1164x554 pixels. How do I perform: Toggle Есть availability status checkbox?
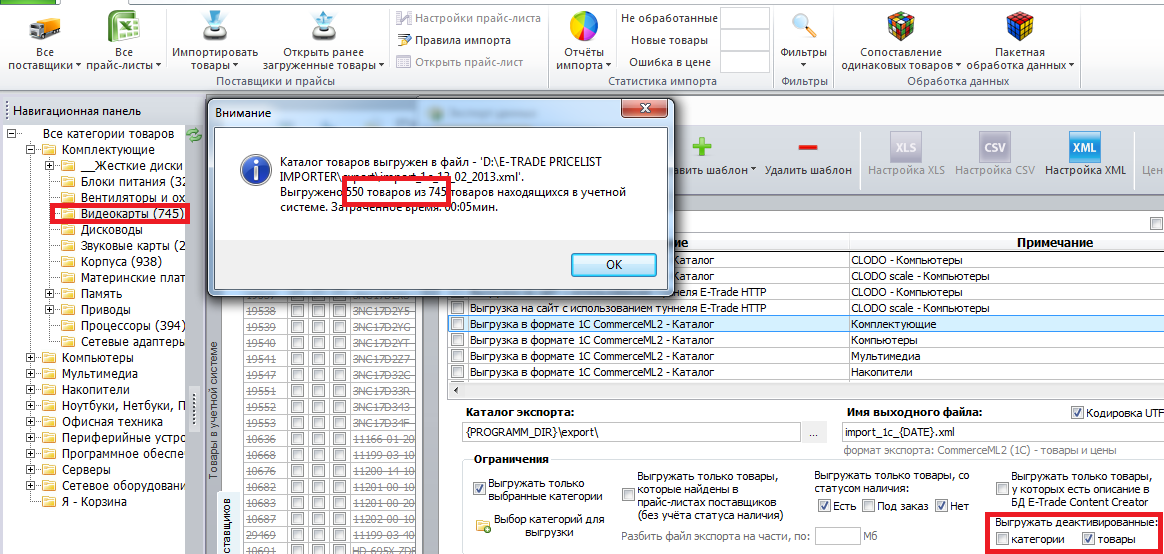823,506
